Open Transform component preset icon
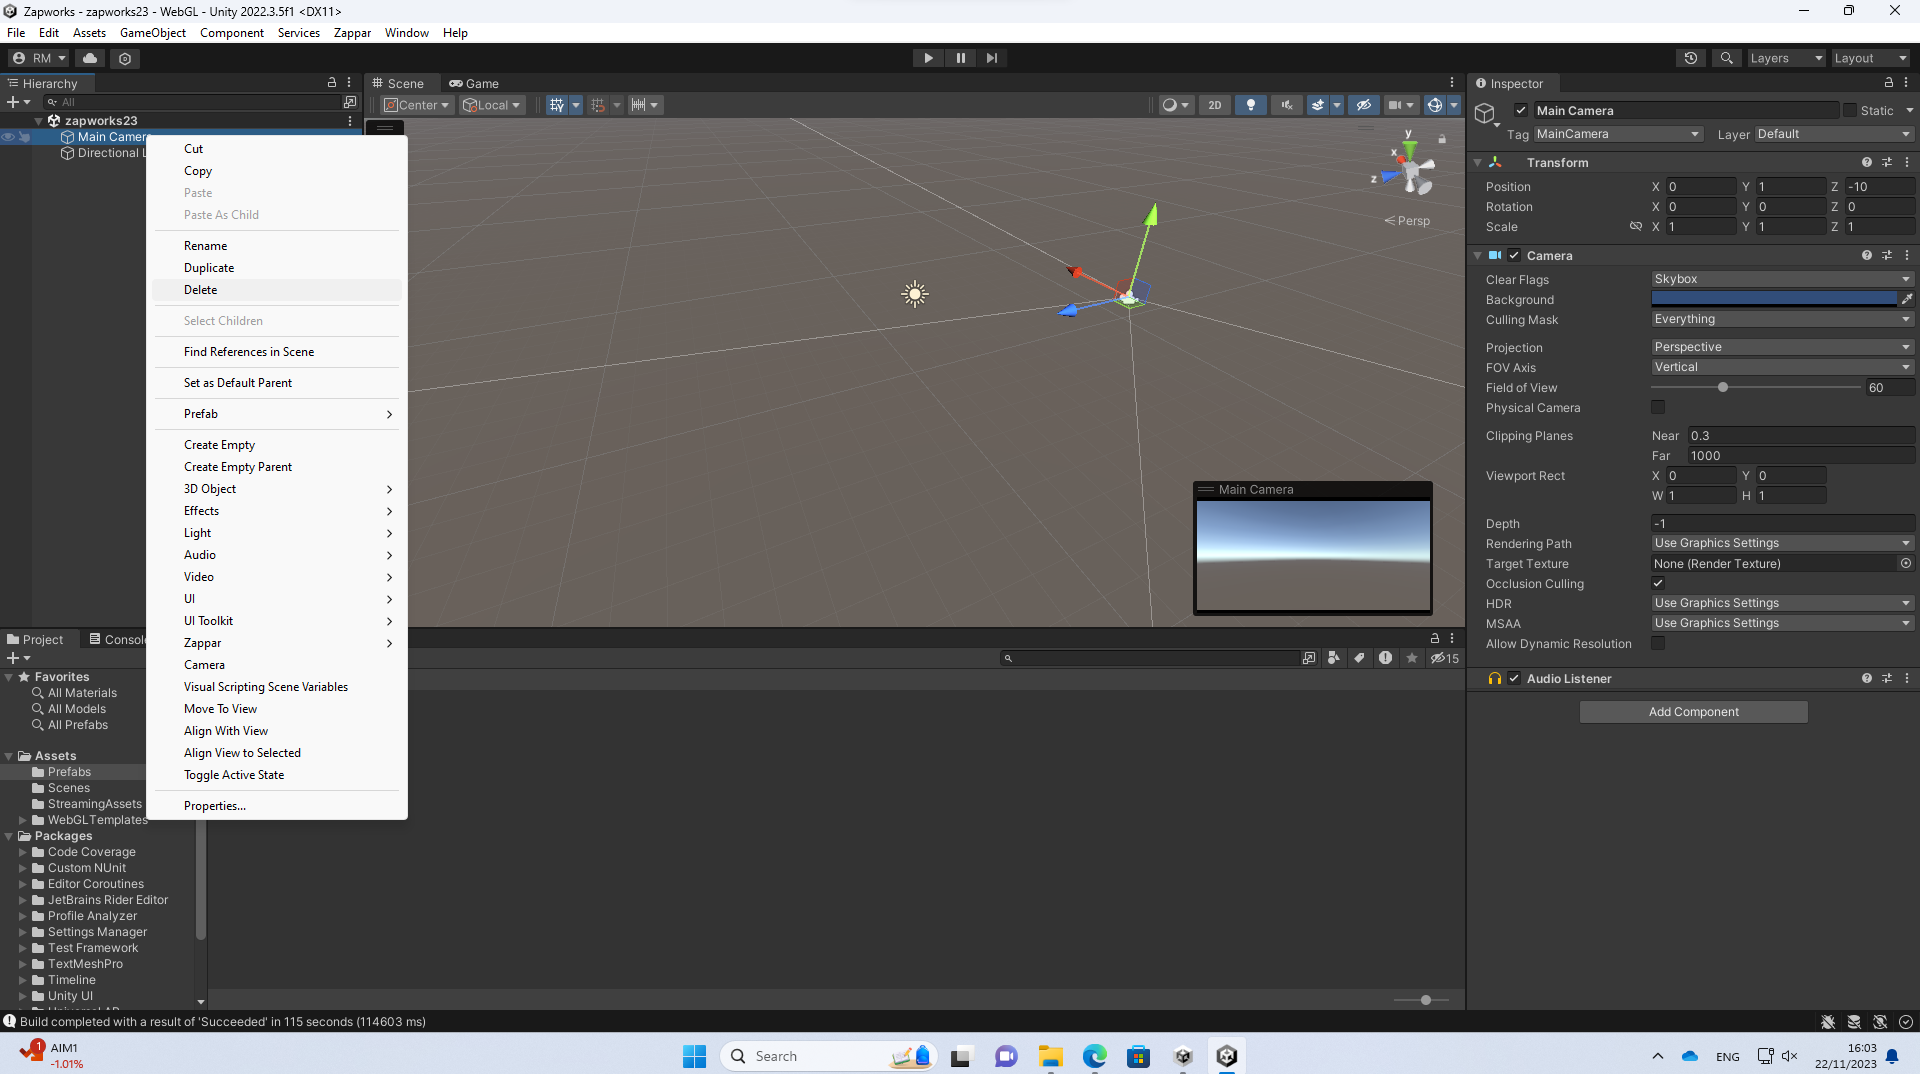The height and width of the screenshot is (1074, 1920). 1887,162
